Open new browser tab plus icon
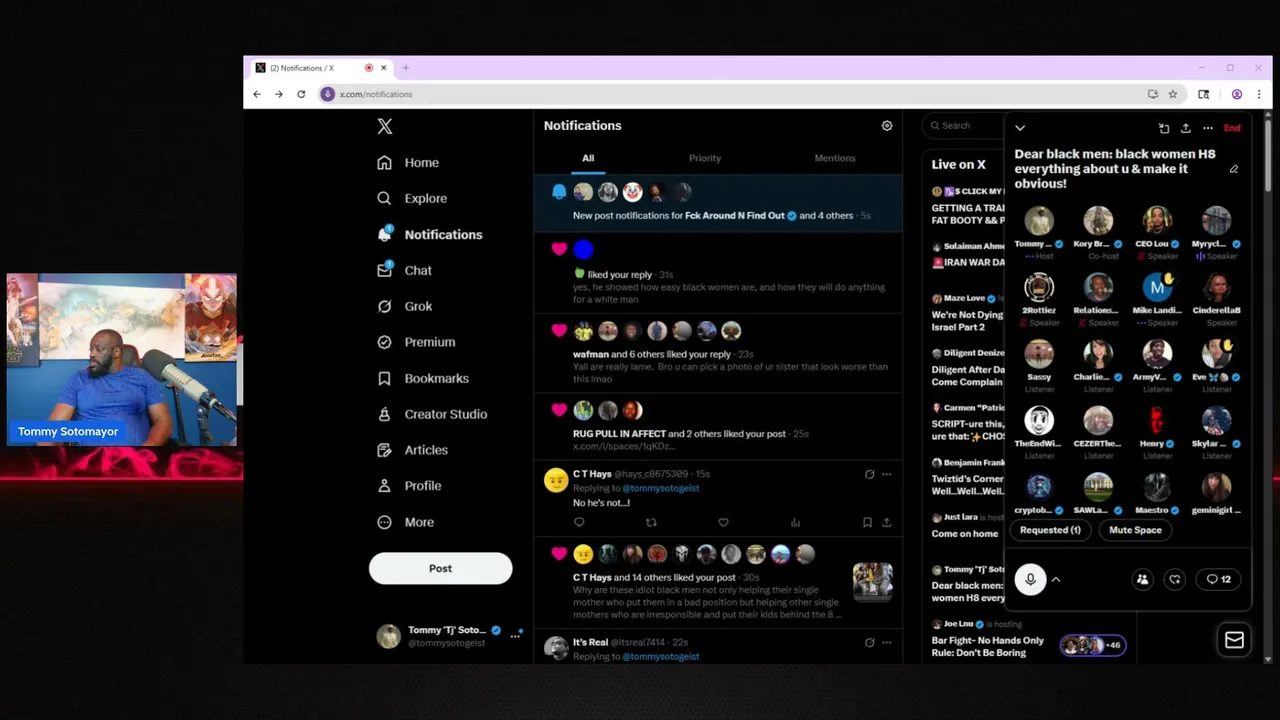1280x720 pixels. click(x=406, y=68)
